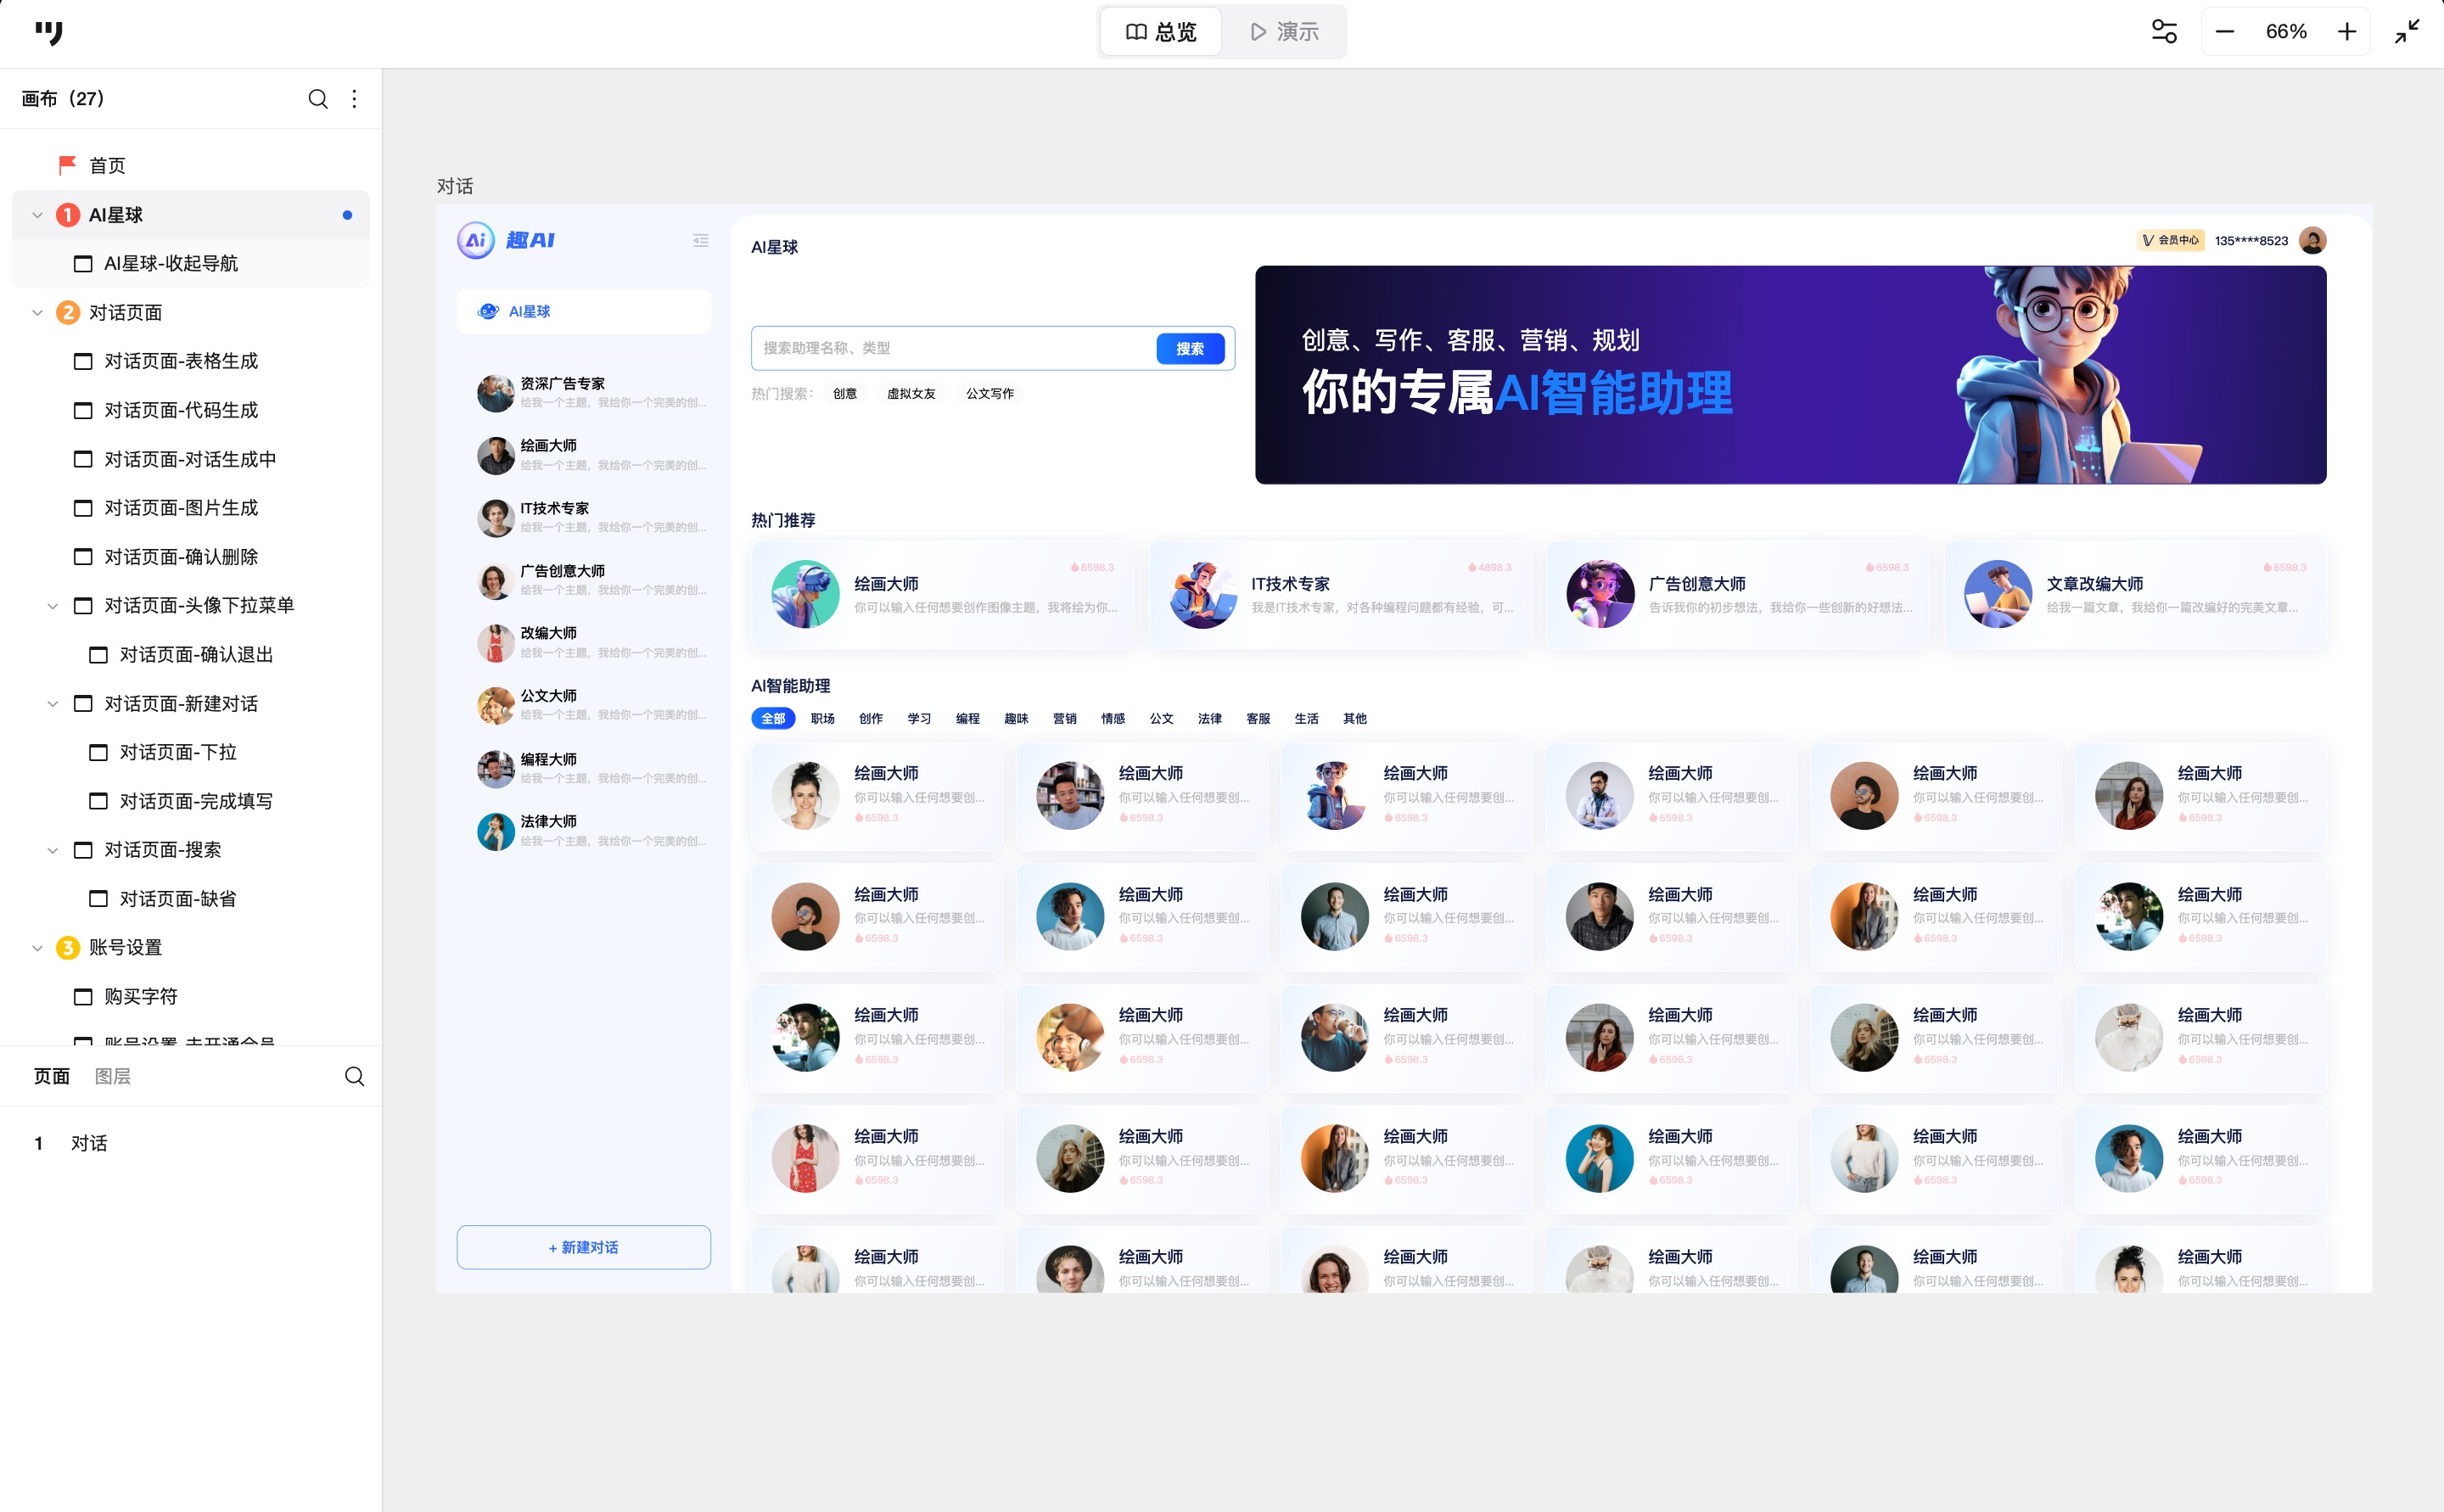Open the canvas list more-options menu
The image size is (2444, 1512).
point(354,99)
